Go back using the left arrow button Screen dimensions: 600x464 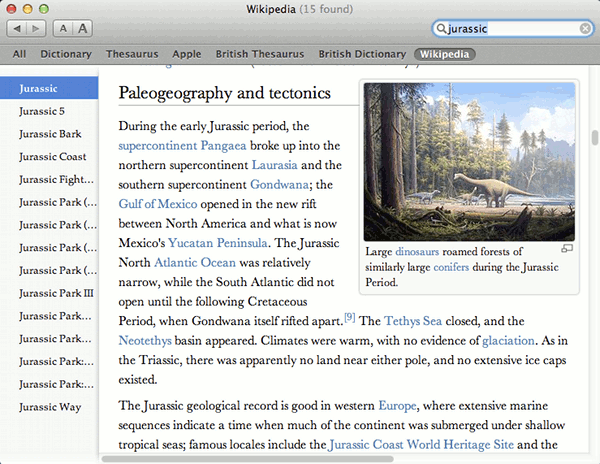pos(19,30)
